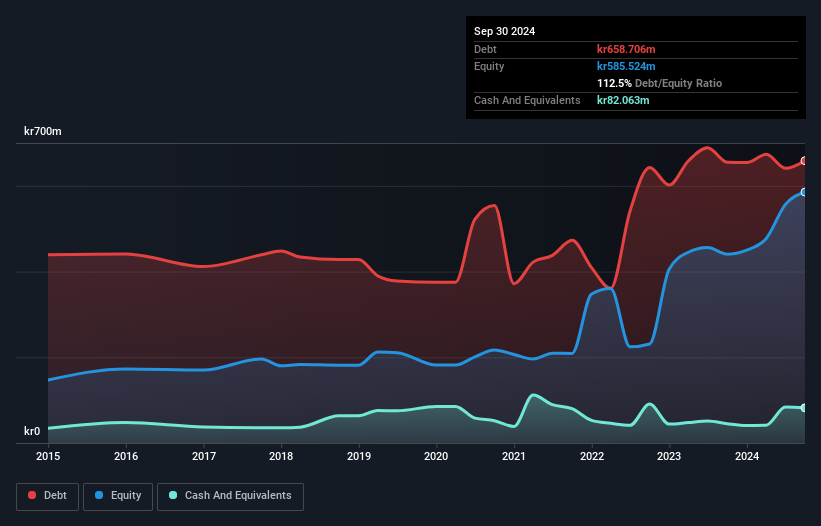The image size is (821, 526).
Task: Click the 2020 x-axis label
Action: coord(436,456)
